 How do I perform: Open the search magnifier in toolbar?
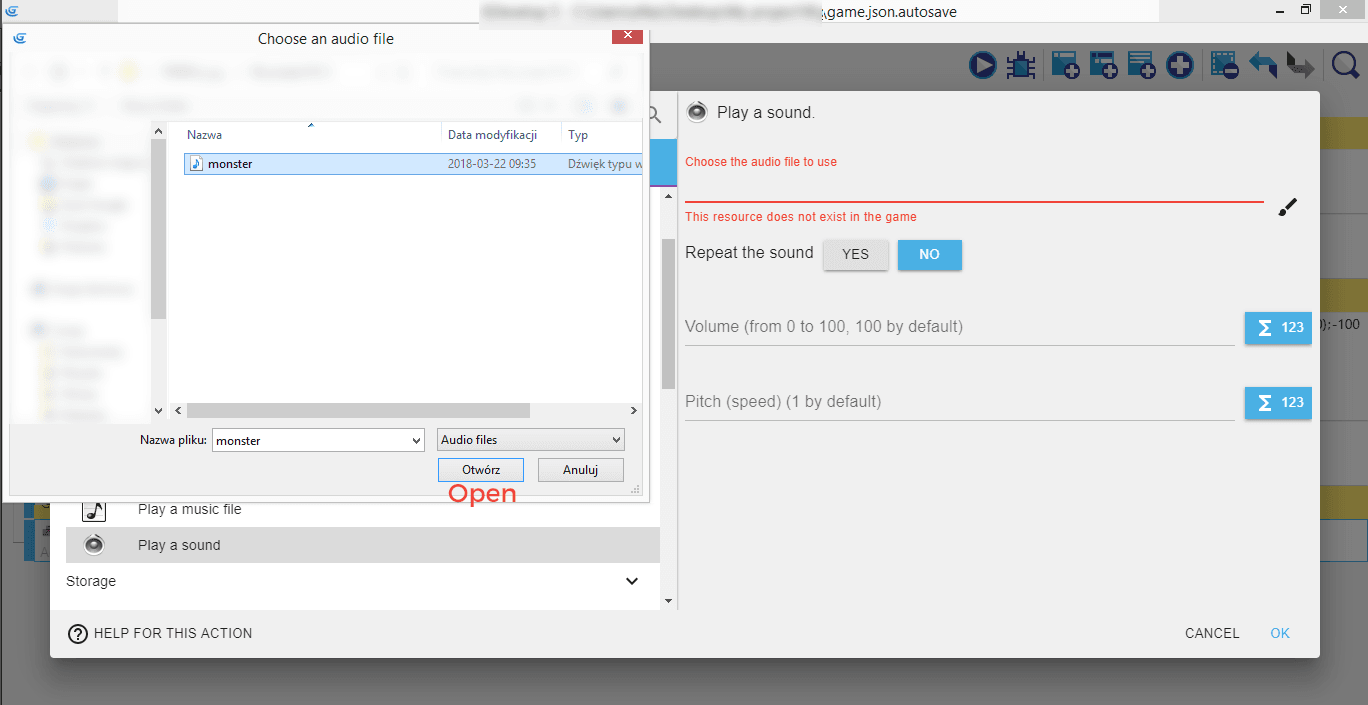pyautogui.click(x=1345, y=66)
